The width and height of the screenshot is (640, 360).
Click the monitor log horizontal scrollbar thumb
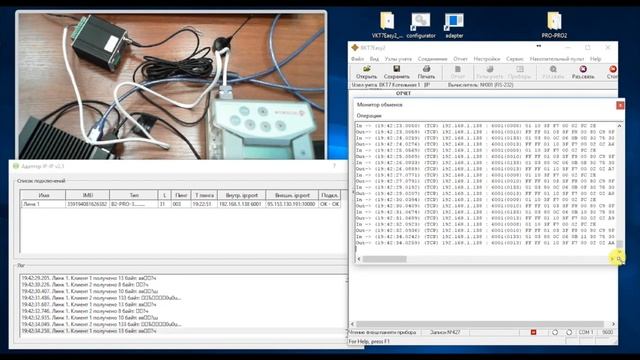384,259
